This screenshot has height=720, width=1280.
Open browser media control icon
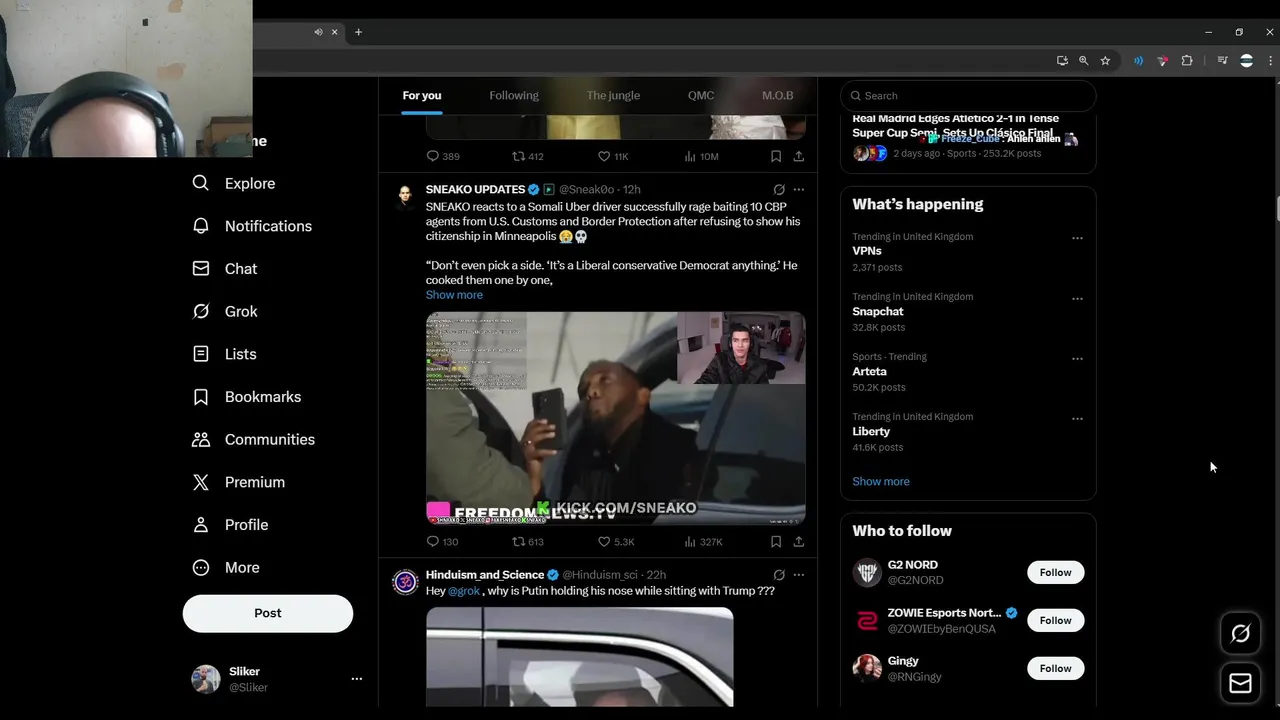(1222, 61)
